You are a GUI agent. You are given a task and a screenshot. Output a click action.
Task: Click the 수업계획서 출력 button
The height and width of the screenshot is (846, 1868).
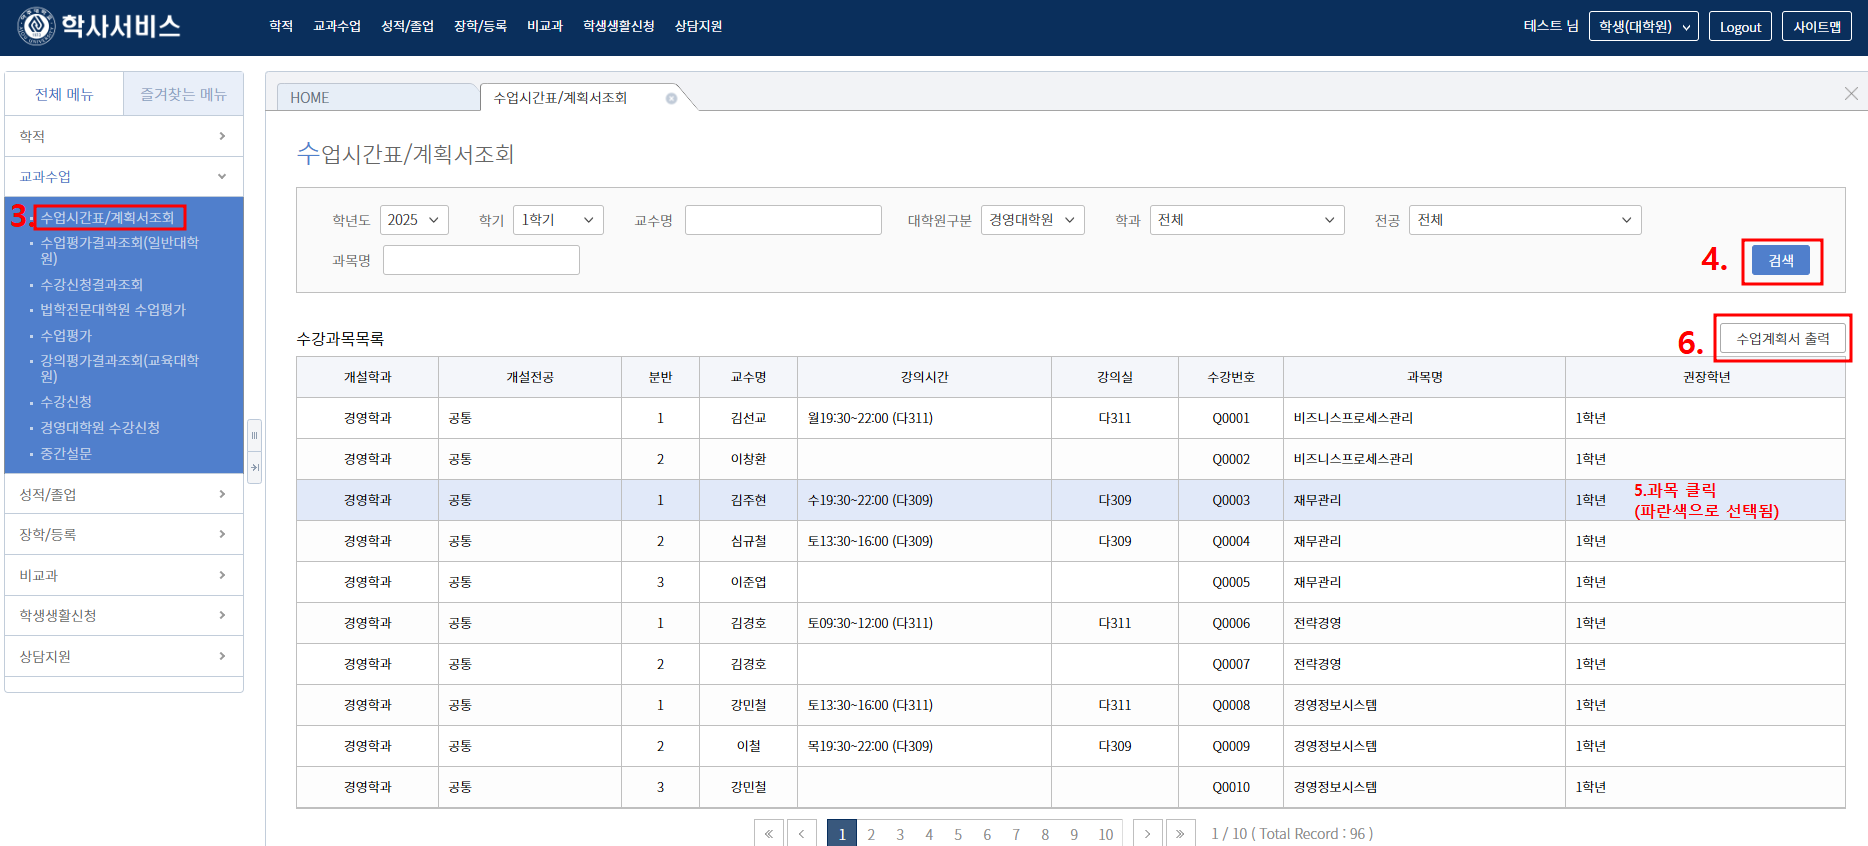point(1782,339)
